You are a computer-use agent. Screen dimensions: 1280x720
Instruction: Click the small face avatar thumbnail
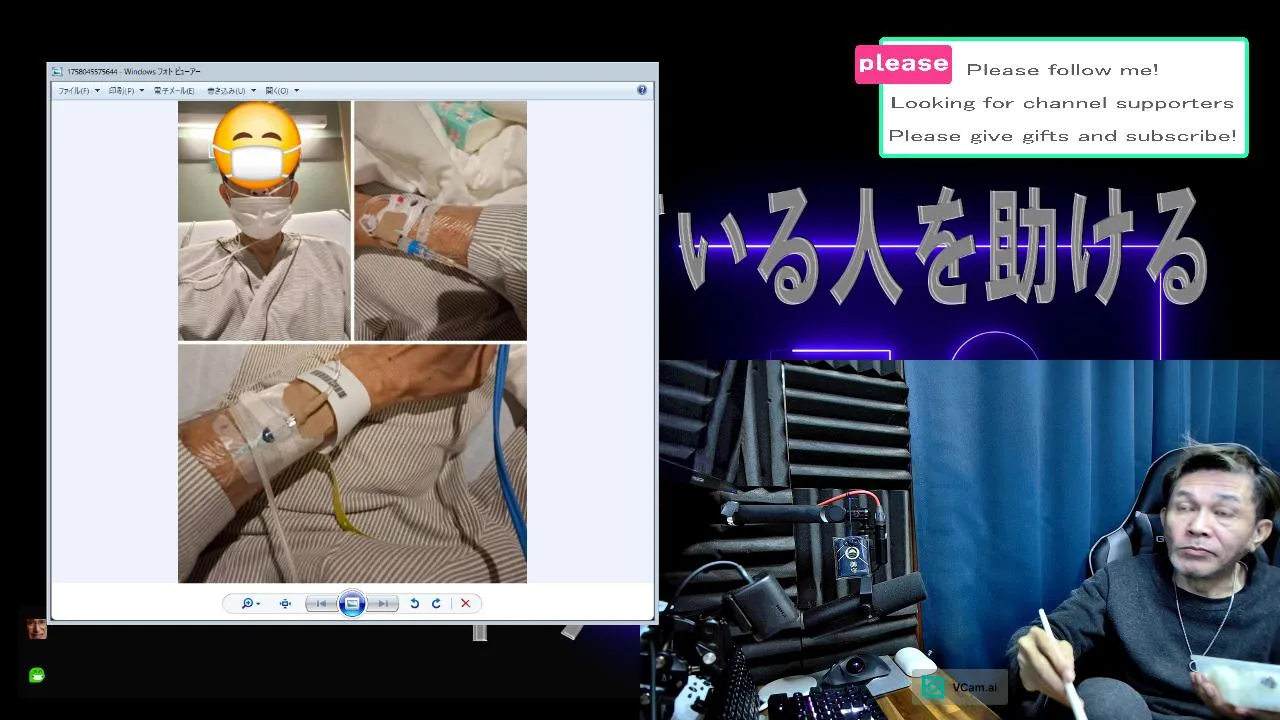[x=37, y=629]
